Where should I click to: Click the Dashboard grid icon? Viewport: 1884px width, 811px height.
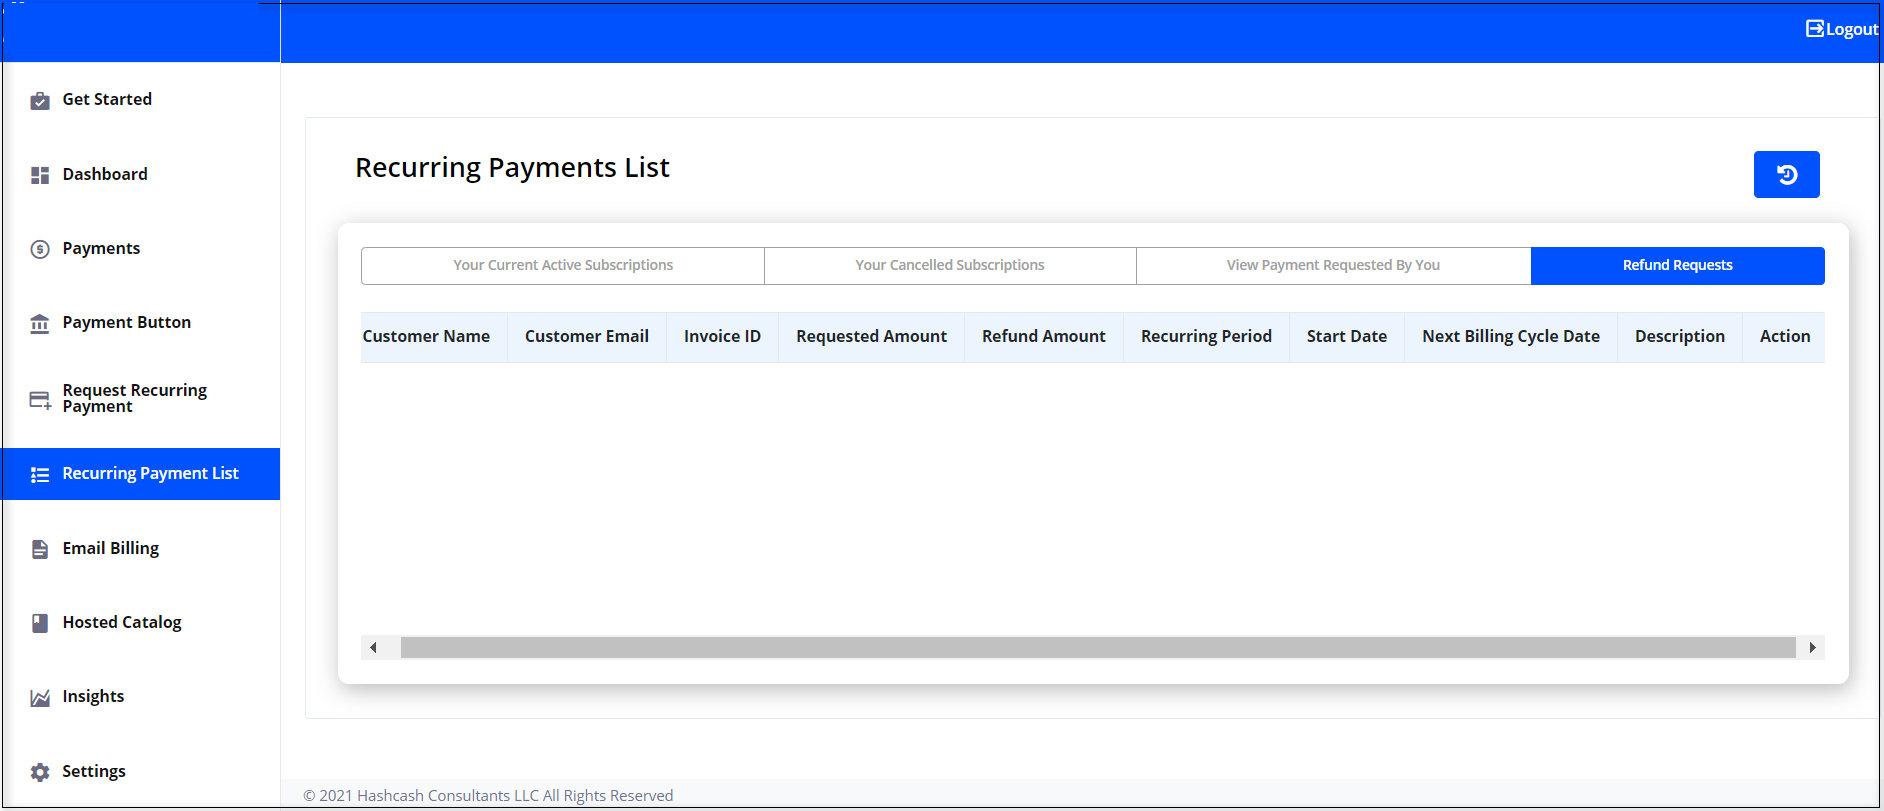coord(40,175)
